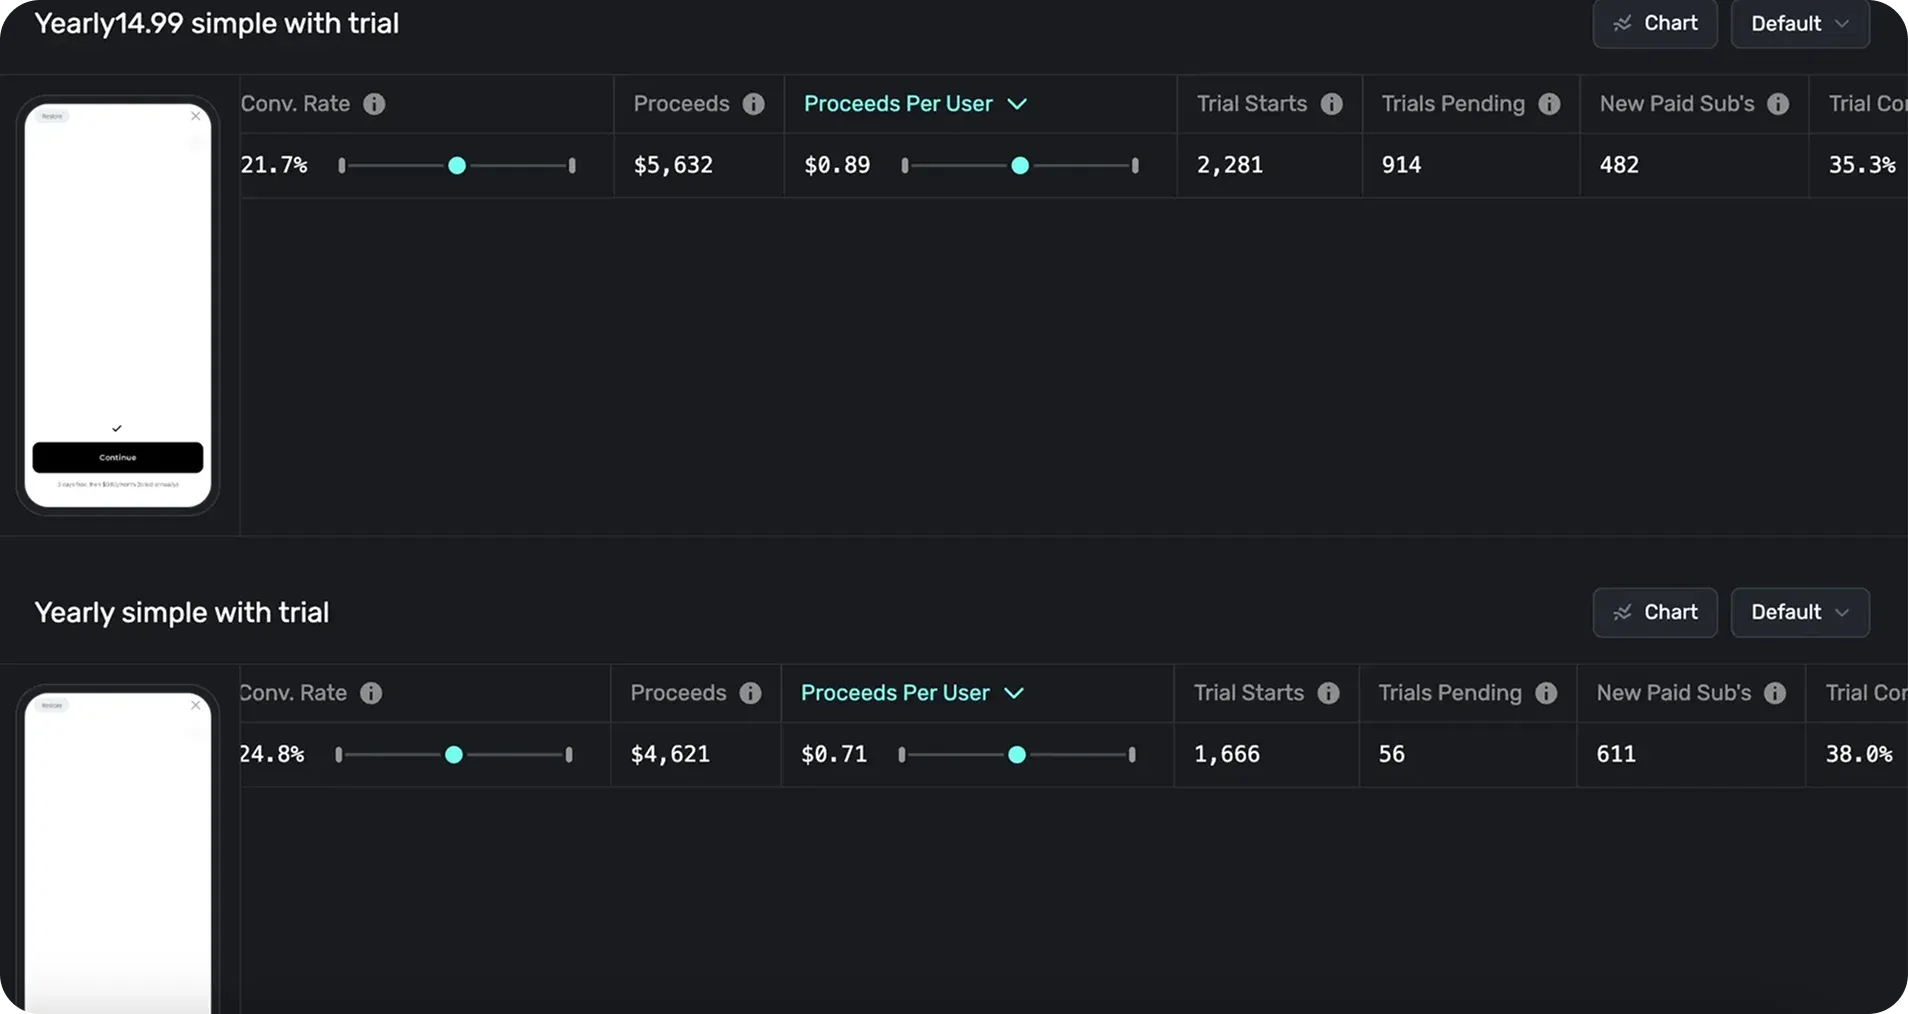Click Proceeds info icon in Yearly simple table
This screenshot has height=1014, width=1908.
750,693
